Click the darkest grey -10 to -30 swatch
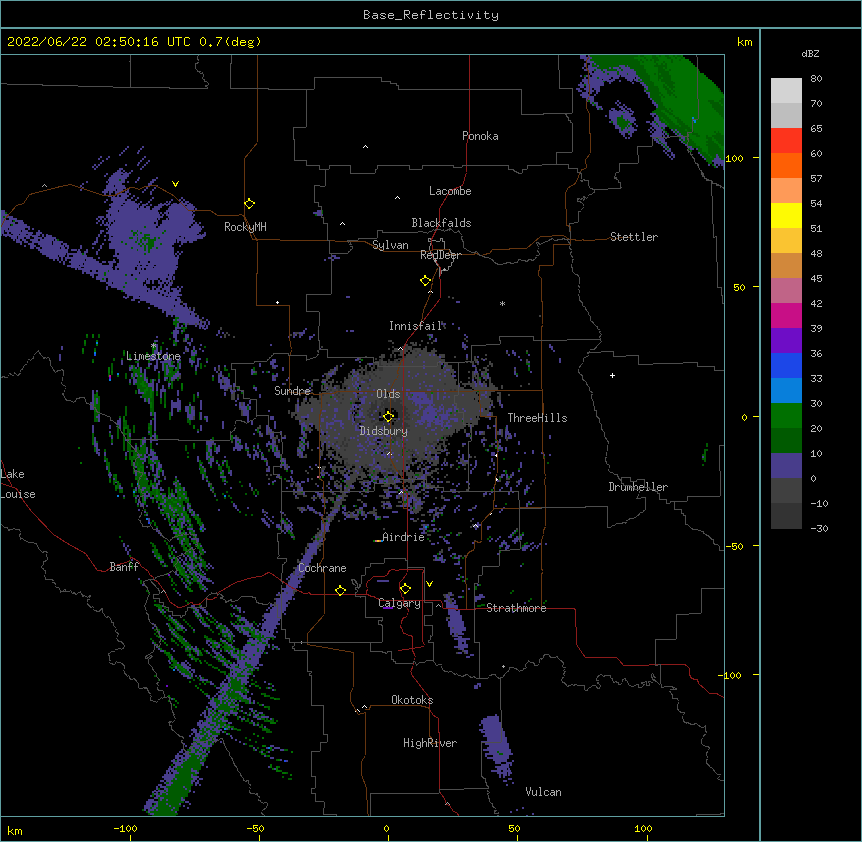 tap(786, 516)
